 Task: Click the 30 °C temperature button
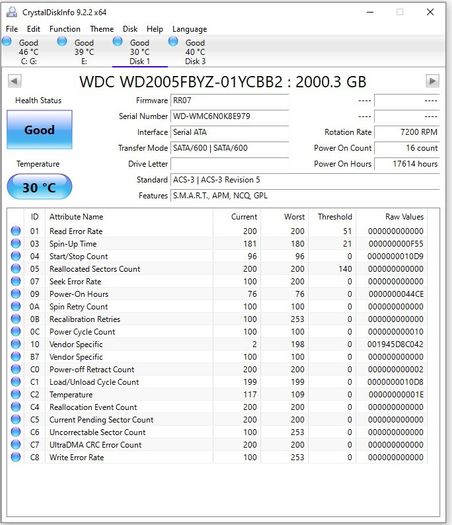tap(40, 187)
